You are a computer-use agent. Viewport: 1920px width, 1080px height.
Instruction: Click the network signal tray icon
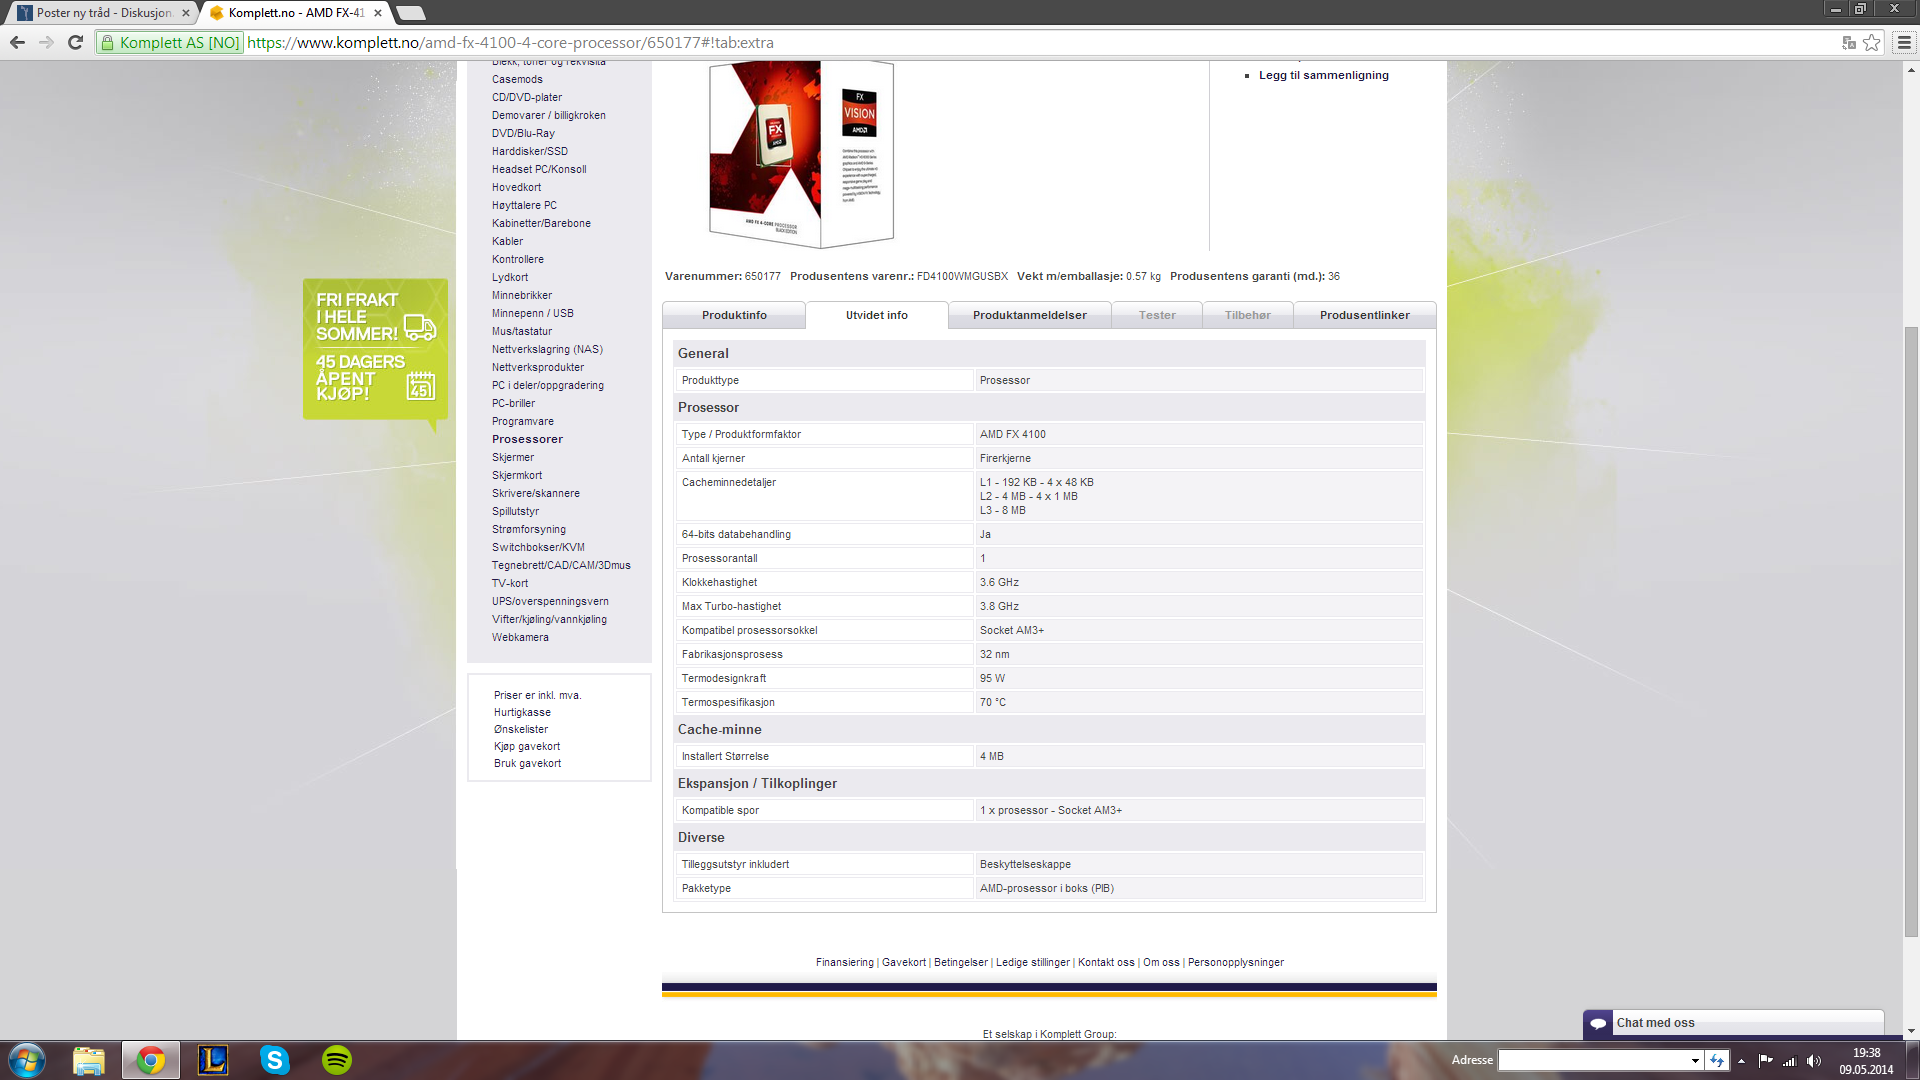(x=1790, y=1061)
